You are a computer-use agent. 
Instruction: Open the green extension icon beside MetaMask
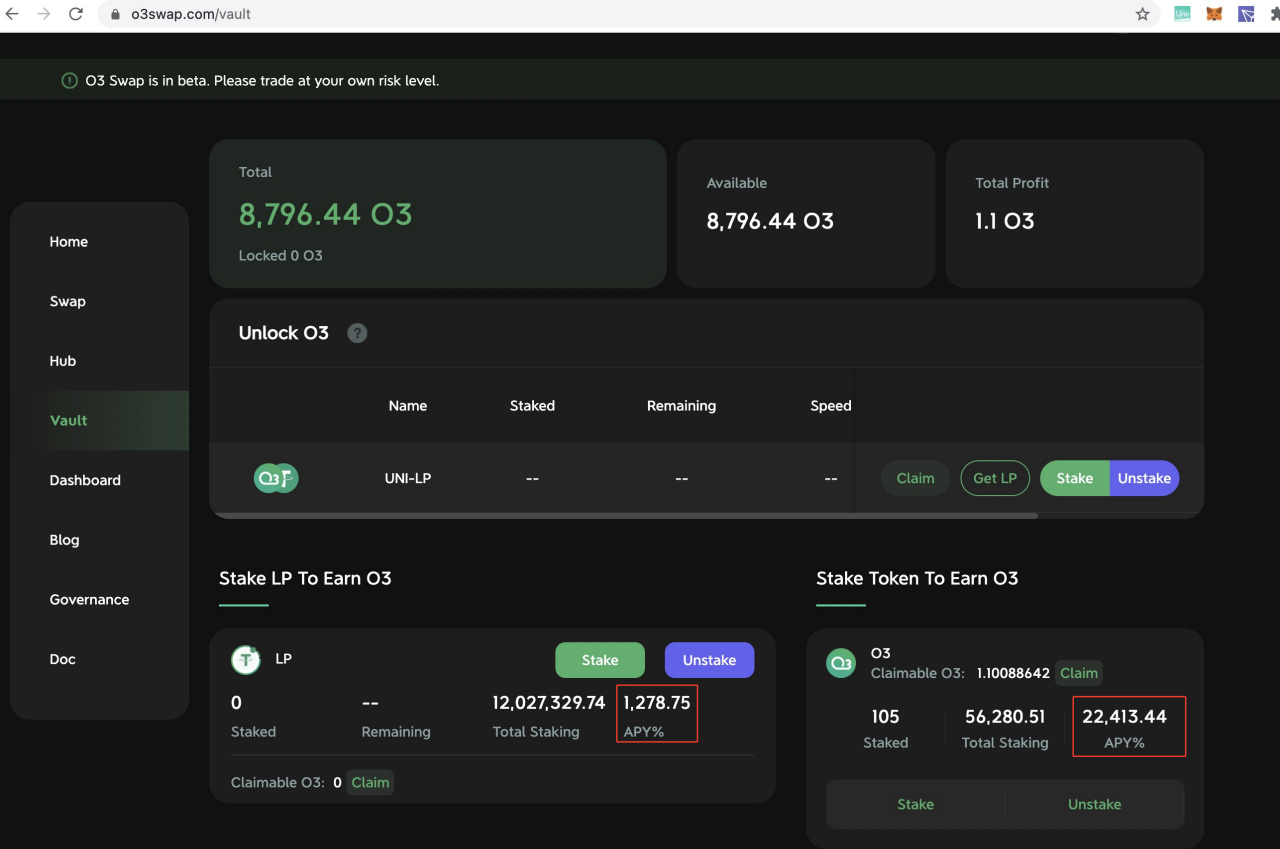[x=1182, y=14]
